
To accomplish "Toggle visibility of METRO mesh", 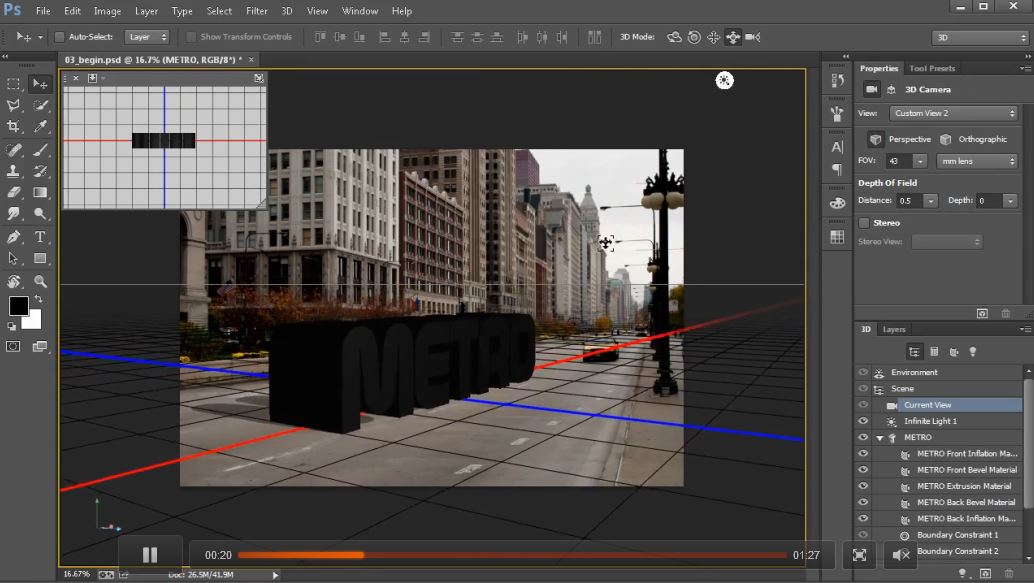I will (863, 437).
